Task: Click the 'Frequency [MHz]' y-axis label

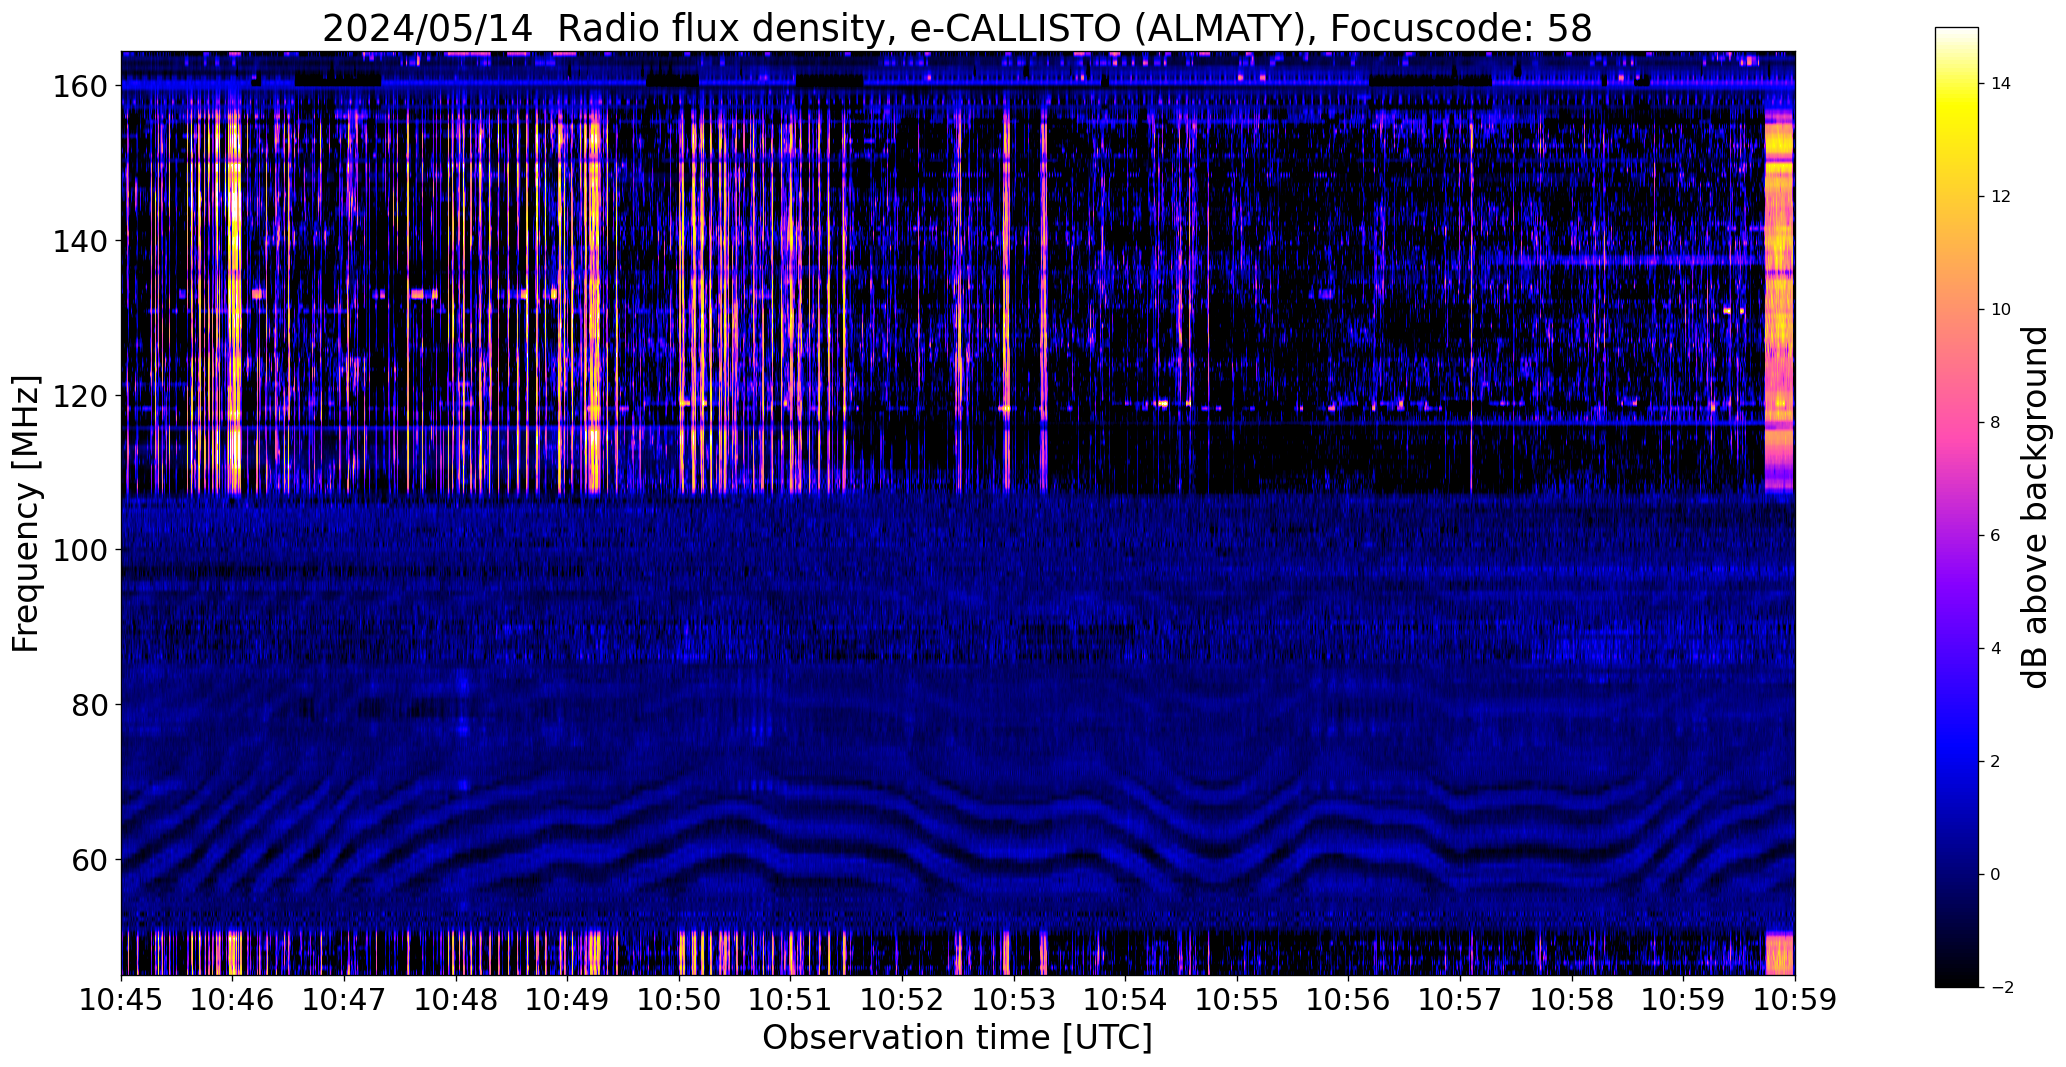Action: 26,514
